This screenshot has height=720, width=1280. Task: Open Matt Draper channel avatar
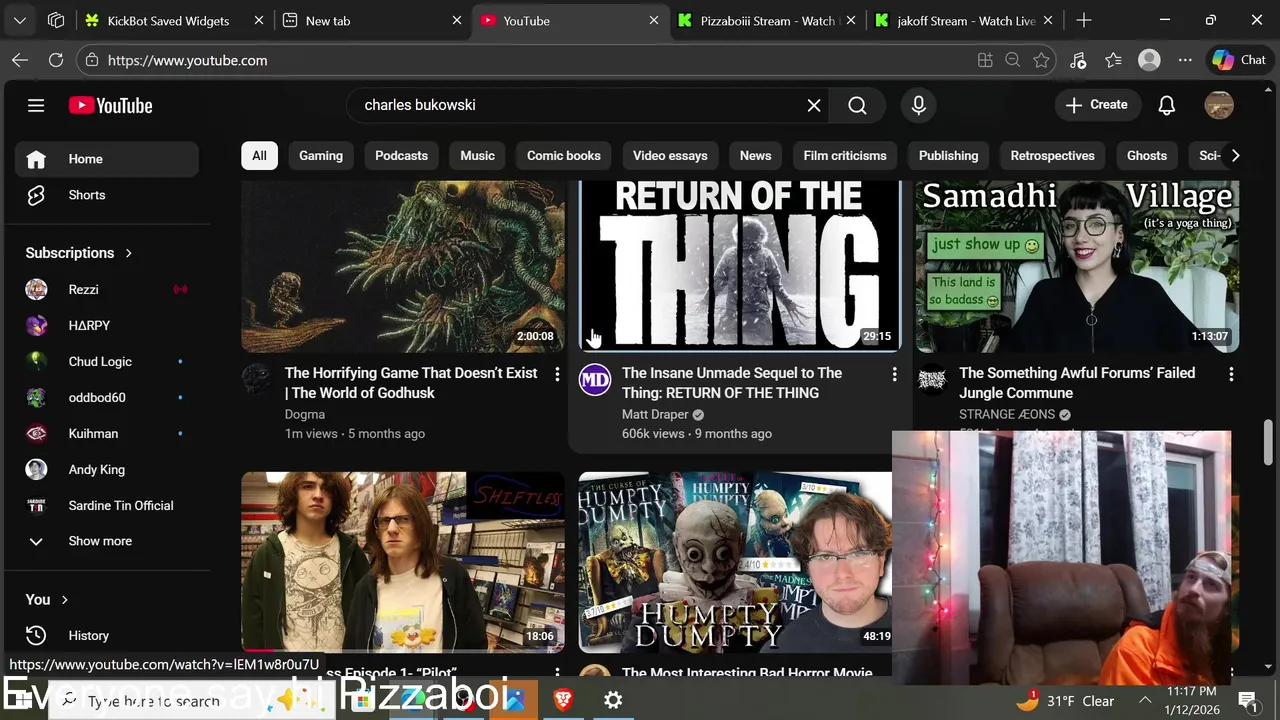coord(595,379)
